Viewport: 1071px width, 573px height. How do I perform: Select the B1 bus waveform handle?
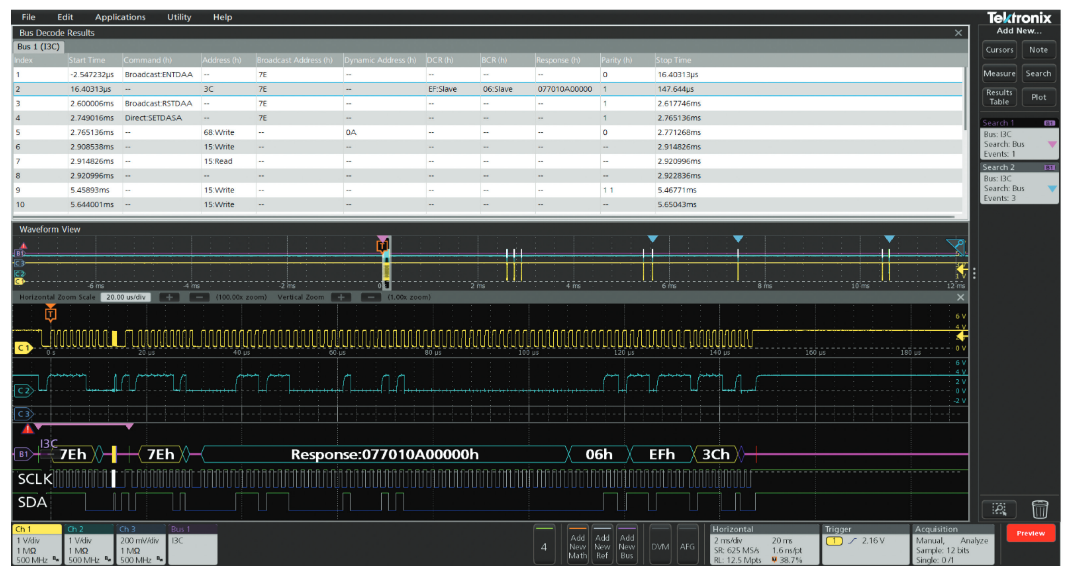coord(23,454)
